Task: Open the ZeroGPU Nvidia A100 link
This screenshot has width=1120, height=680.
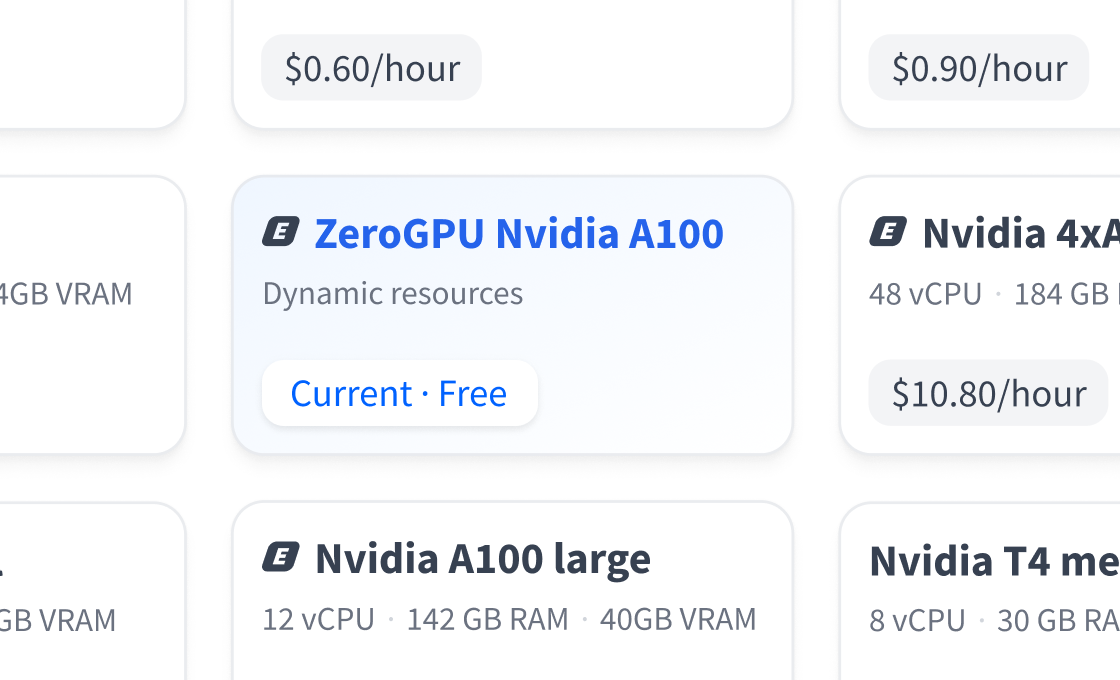Action: click(519, 233)
